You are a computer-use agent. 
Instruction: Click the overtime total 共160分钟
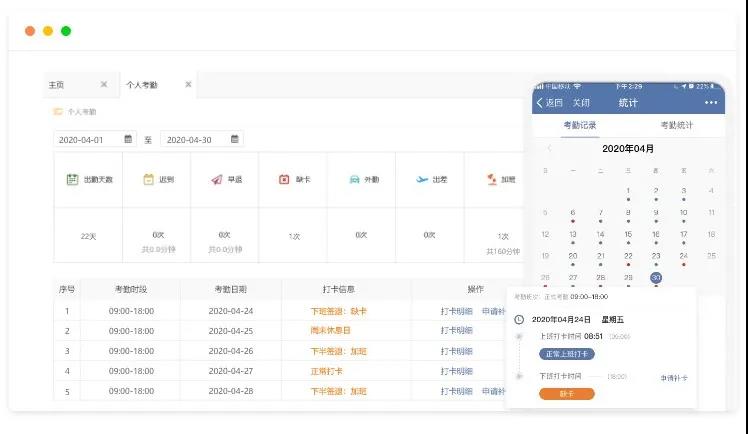503,251
